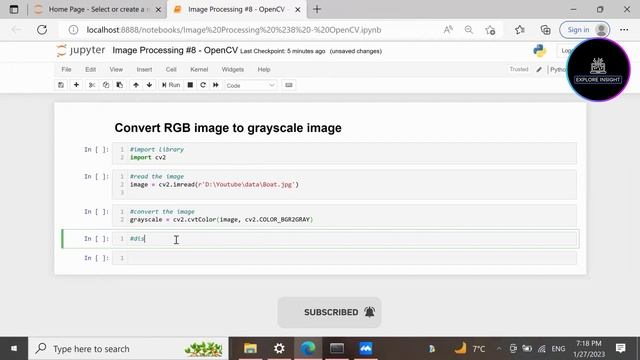The height and width of the screenshot is (360, 640).
Task: Click the cv2.cvtColor grayscale code cell
Action: click(x=344, y=216)
